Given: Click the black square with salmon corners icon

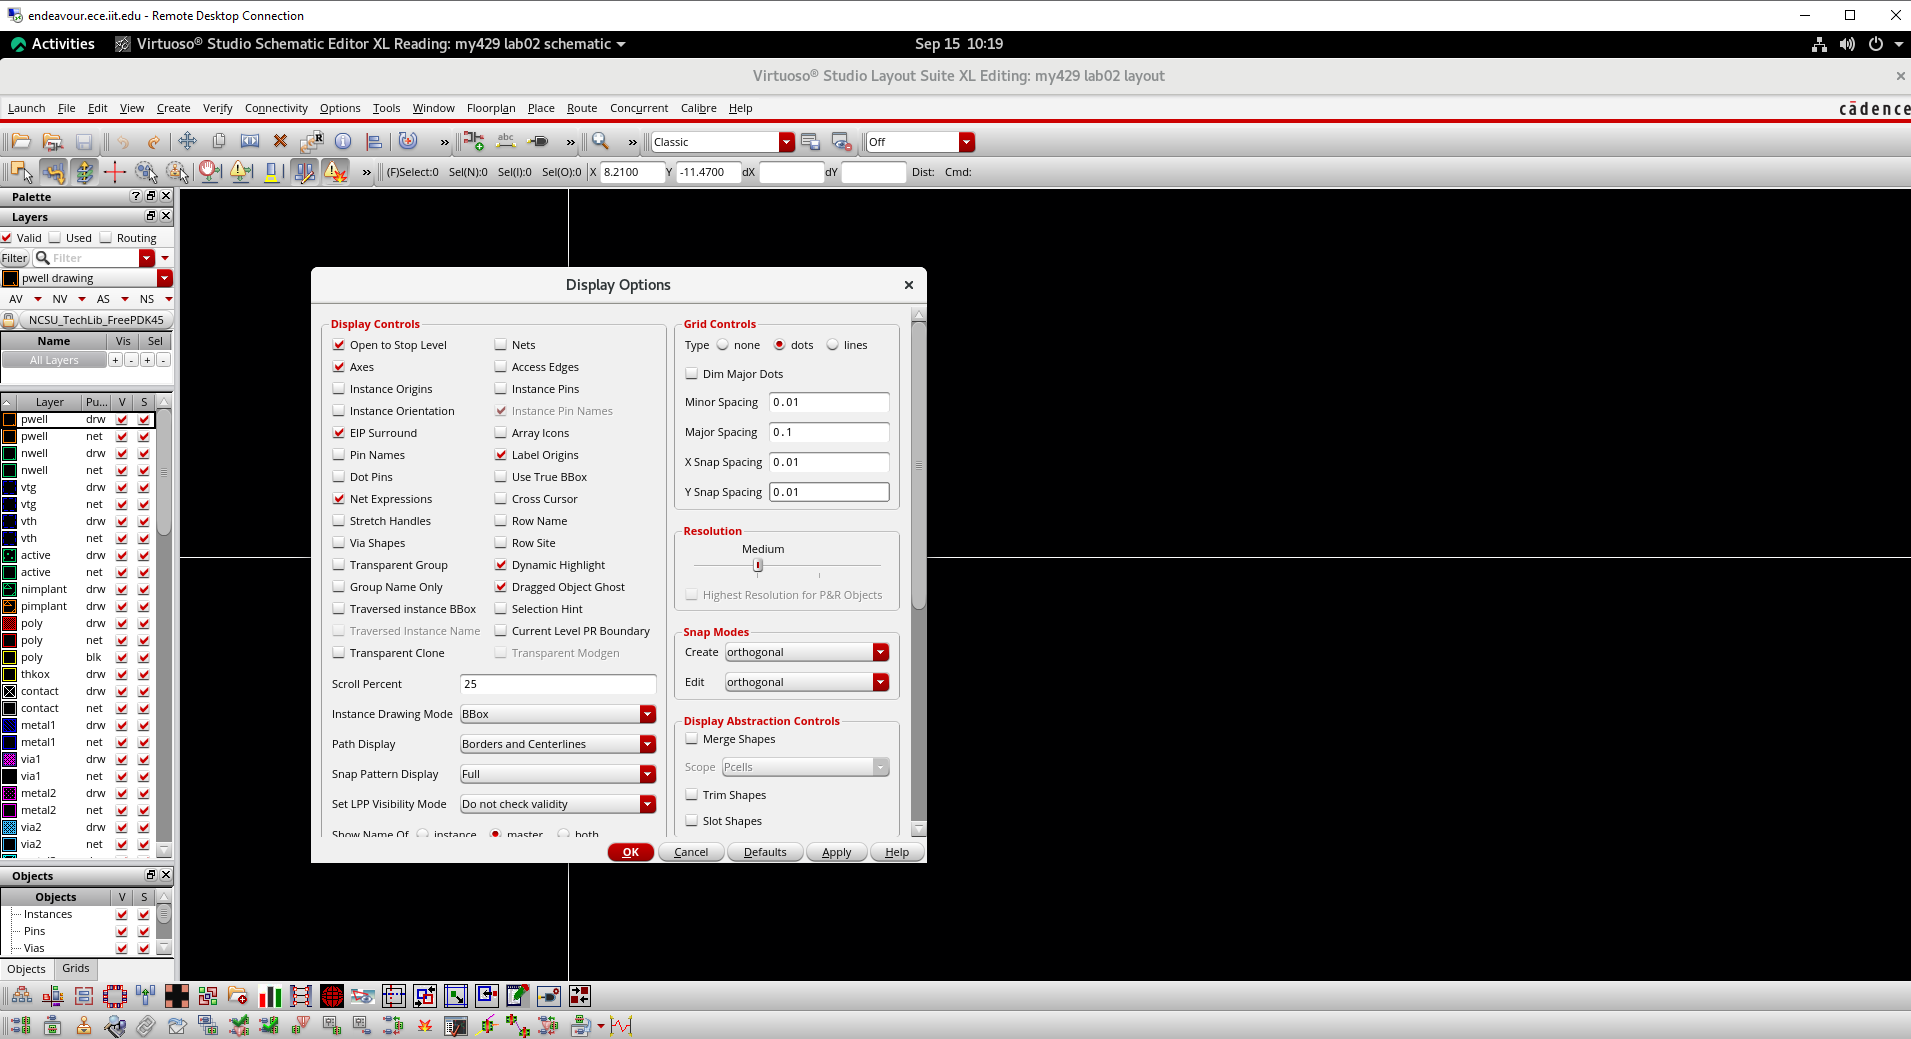Looking at the screenshot, I should (177, 996).
